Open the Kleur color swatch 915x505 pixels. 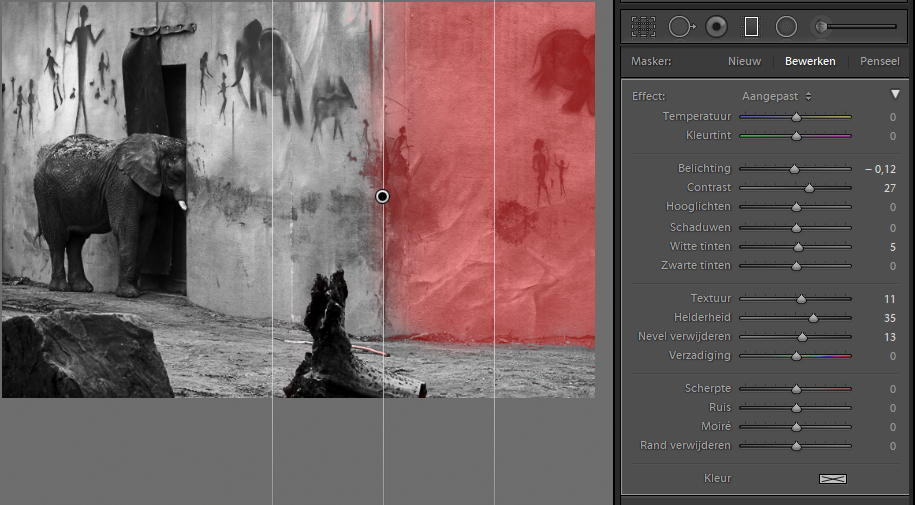click(x=832, y=478)
